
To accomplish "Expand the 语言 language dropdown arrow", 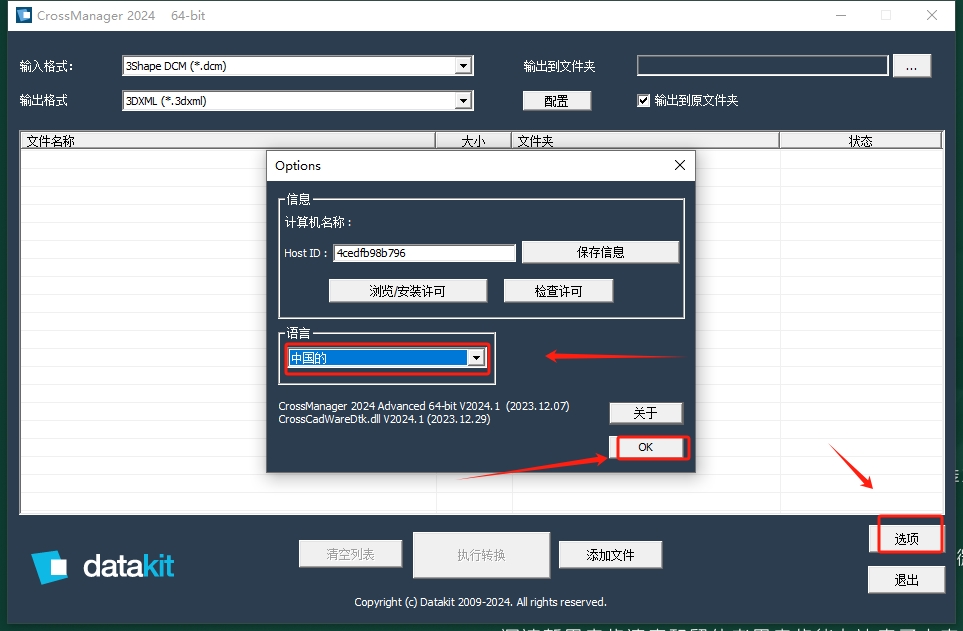I will pyautogui.click(x=476, y=358).
